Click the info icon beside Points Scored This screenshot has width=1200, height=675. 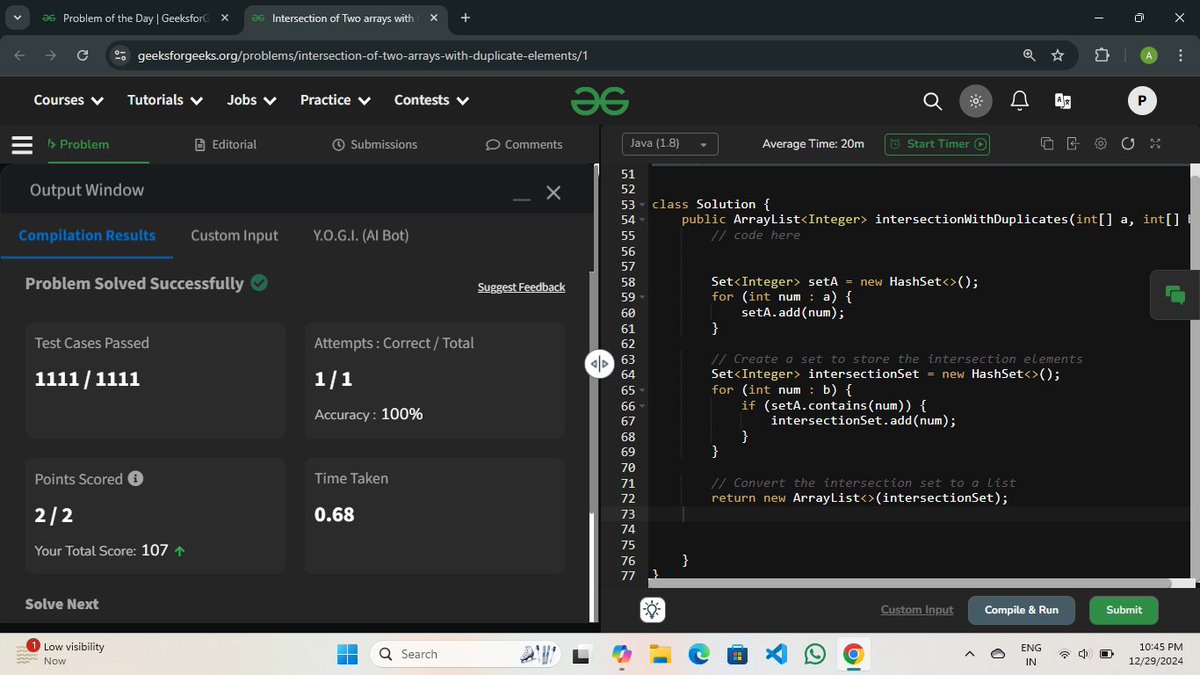(136, 478)
